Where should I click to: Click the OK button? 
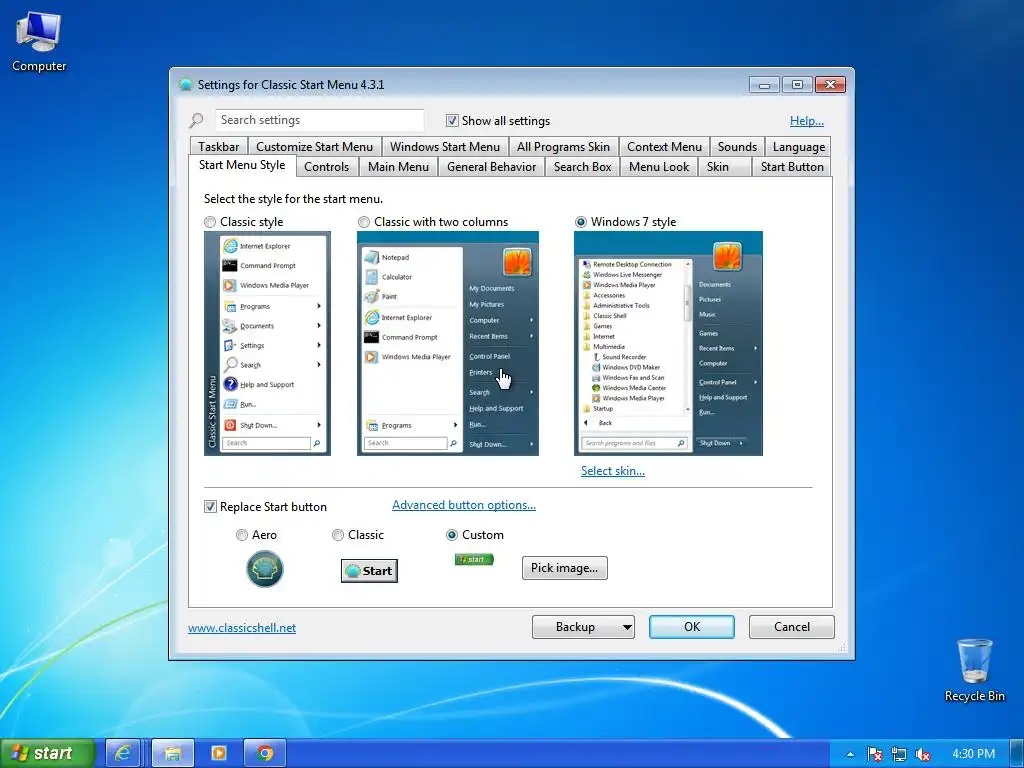[x=692, y=627]
